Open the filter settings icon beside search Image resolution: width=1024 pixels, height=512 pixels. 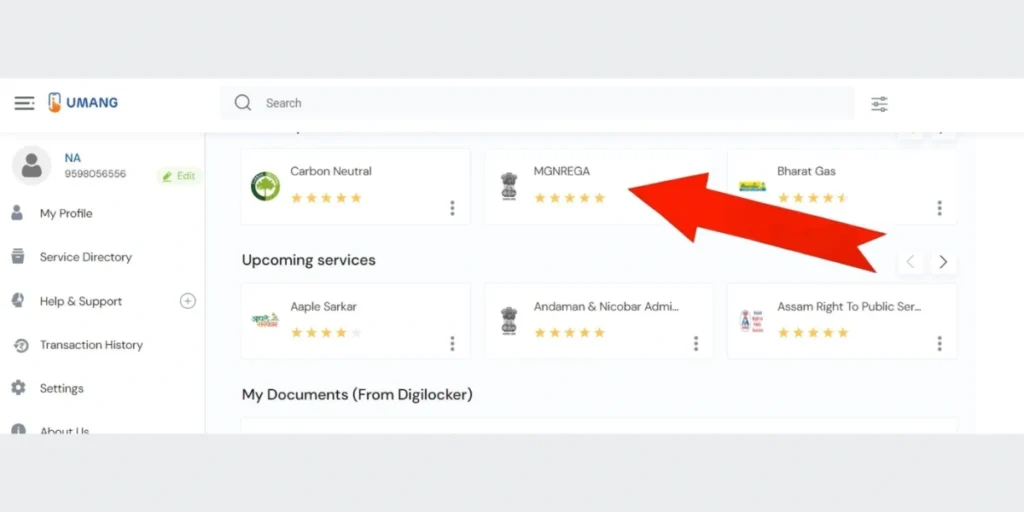pos(879,104)
